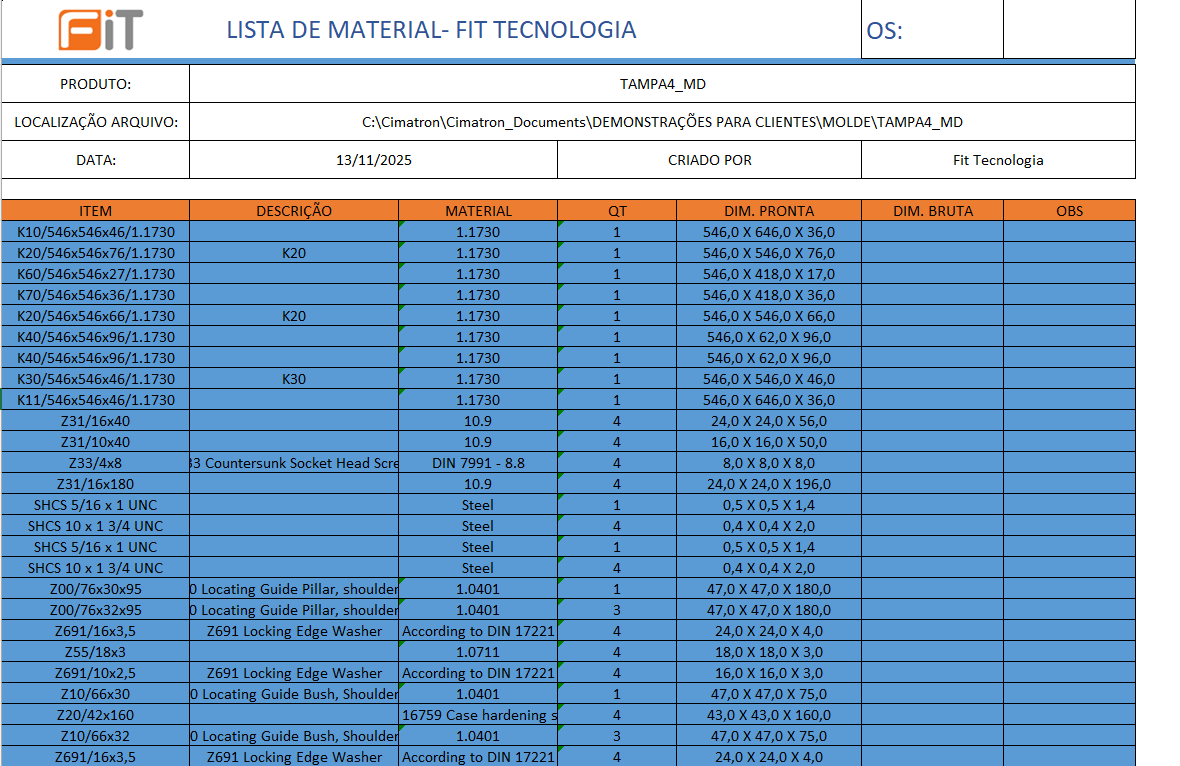Screen dimensions: 1180x766
Task: Click the DIM. PRONTA column header
Action: click(769, 211)
